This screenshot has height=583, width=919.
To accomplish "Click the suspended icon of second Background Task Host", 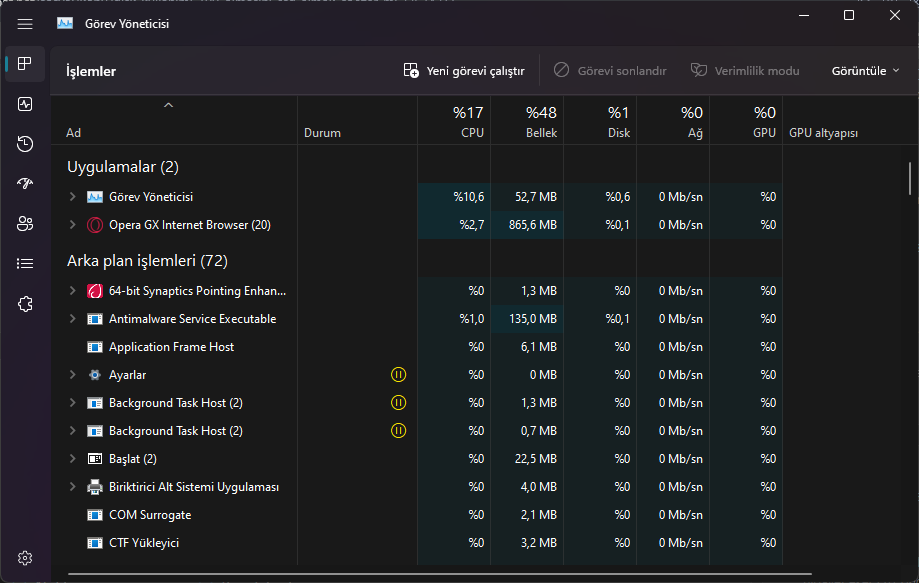I will (x=399, y=431).
